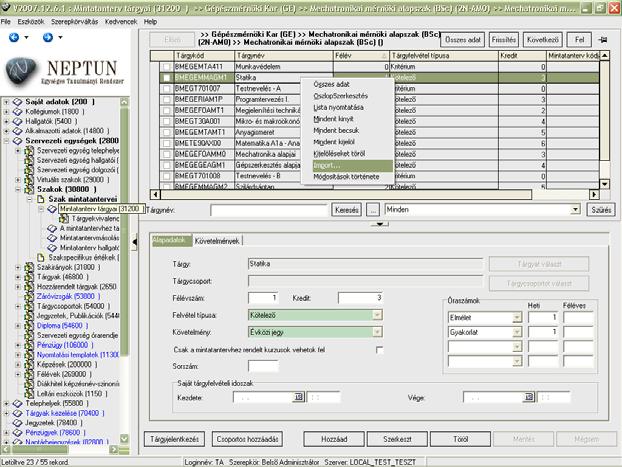The width and height of the screenshot is (622, 467).
Task: Open calendar picker for Vége date
Action: coord(528,397)
